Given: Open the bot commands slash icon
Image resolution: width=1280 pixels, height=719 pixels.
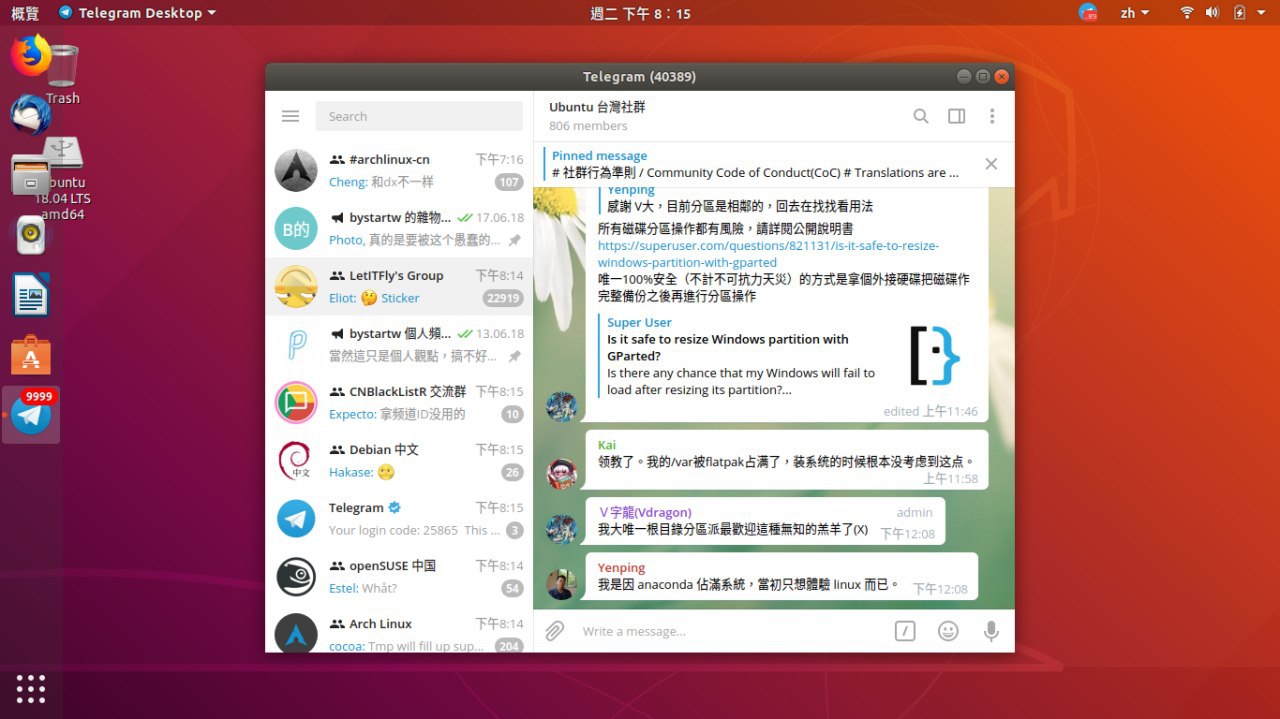Looking at the screenshot, I should click(x=905, y=631).
